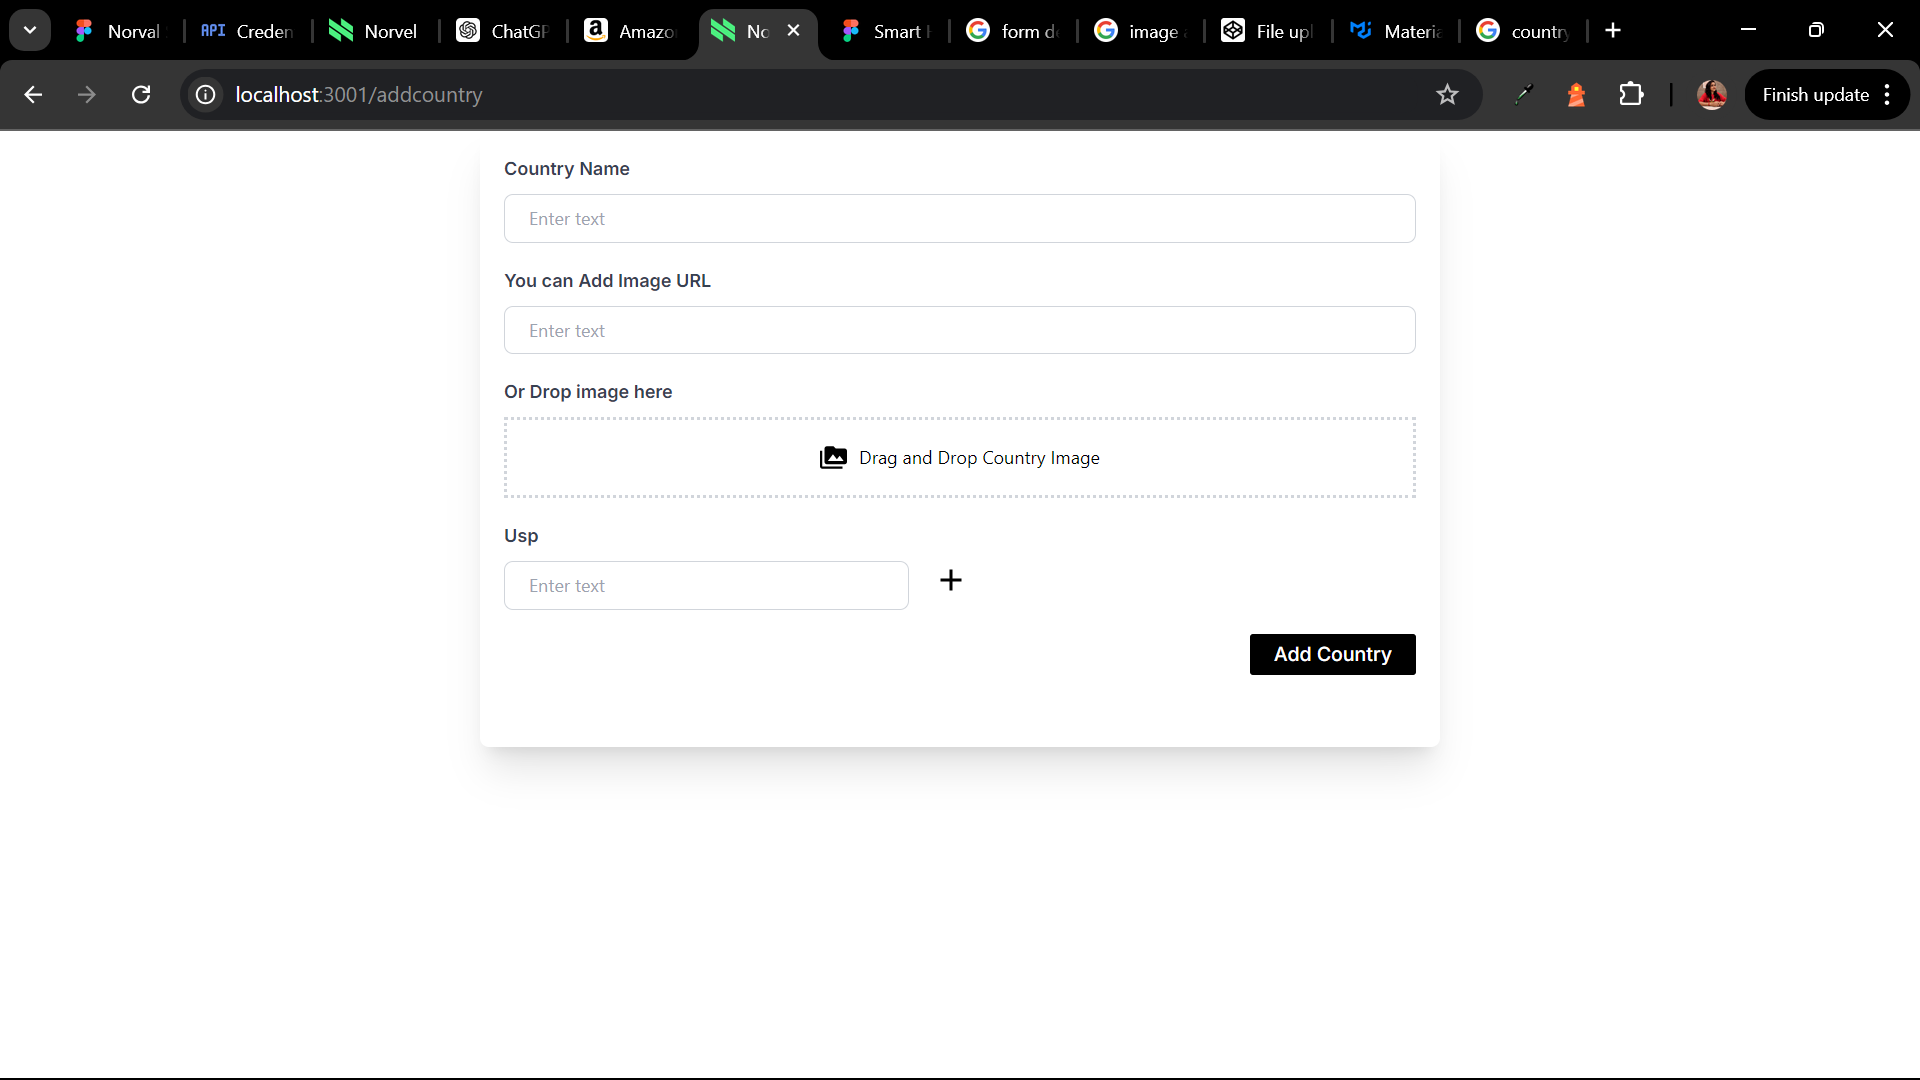Open a new tab with plus button

(x=1613, y=30)
